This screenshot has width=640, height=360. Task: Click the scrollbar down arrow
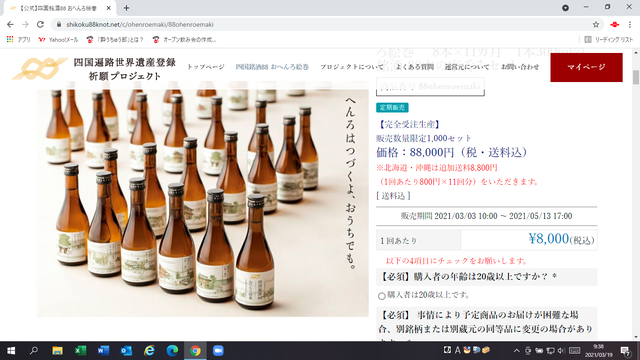[x=636, y=337]
